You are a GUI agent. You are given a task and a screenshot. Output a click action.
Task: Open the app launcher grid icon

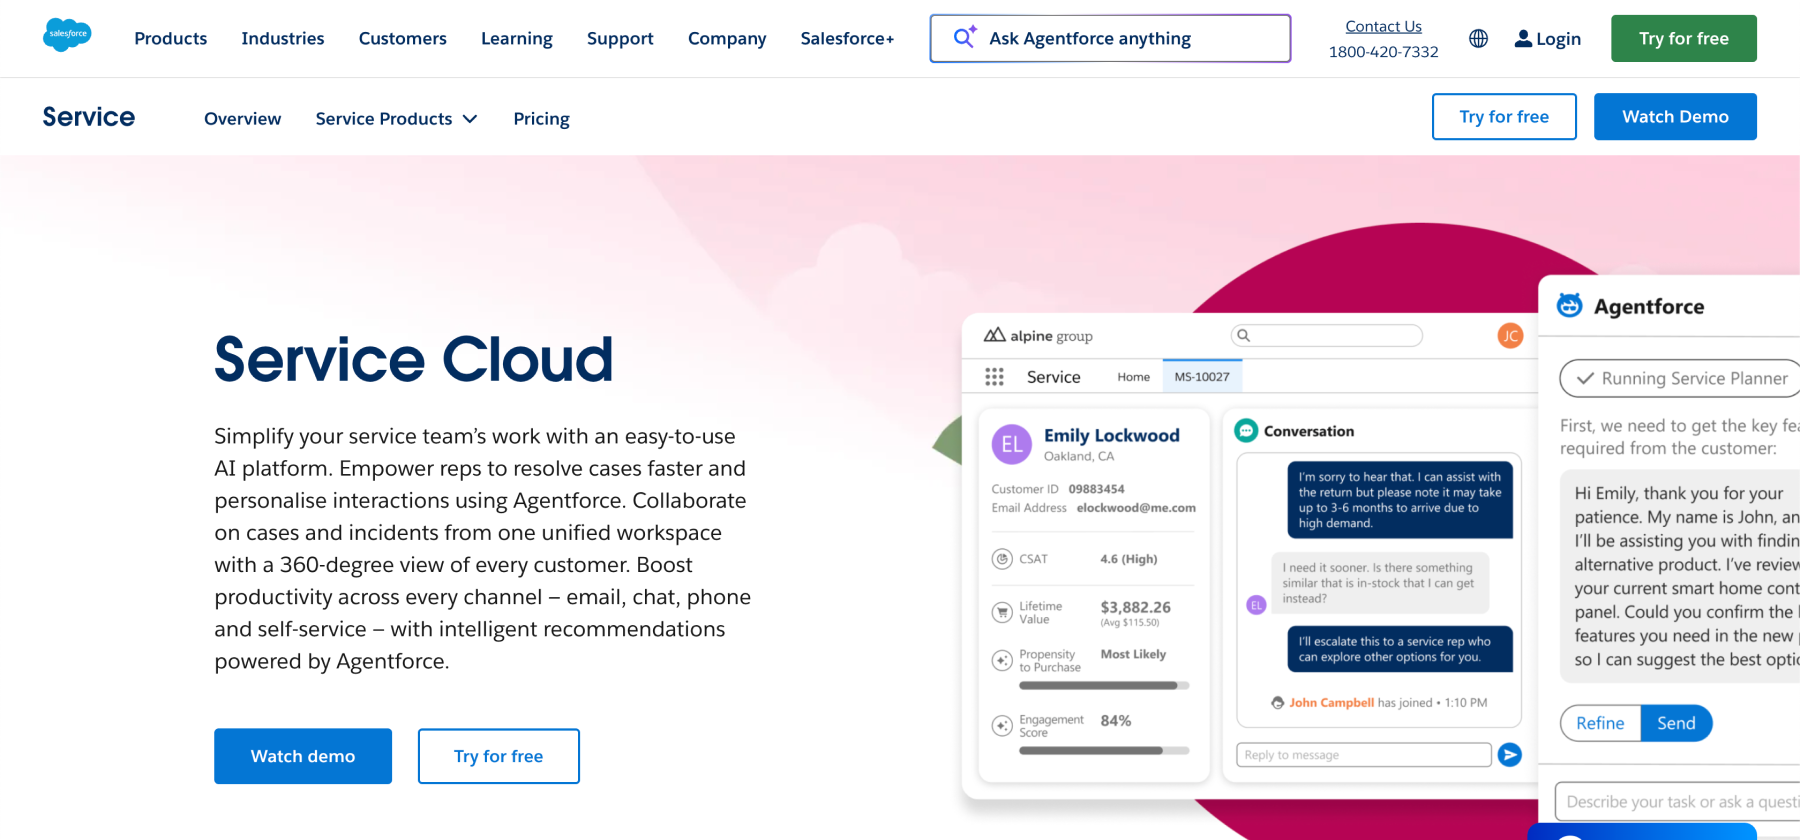click(994, 376)
